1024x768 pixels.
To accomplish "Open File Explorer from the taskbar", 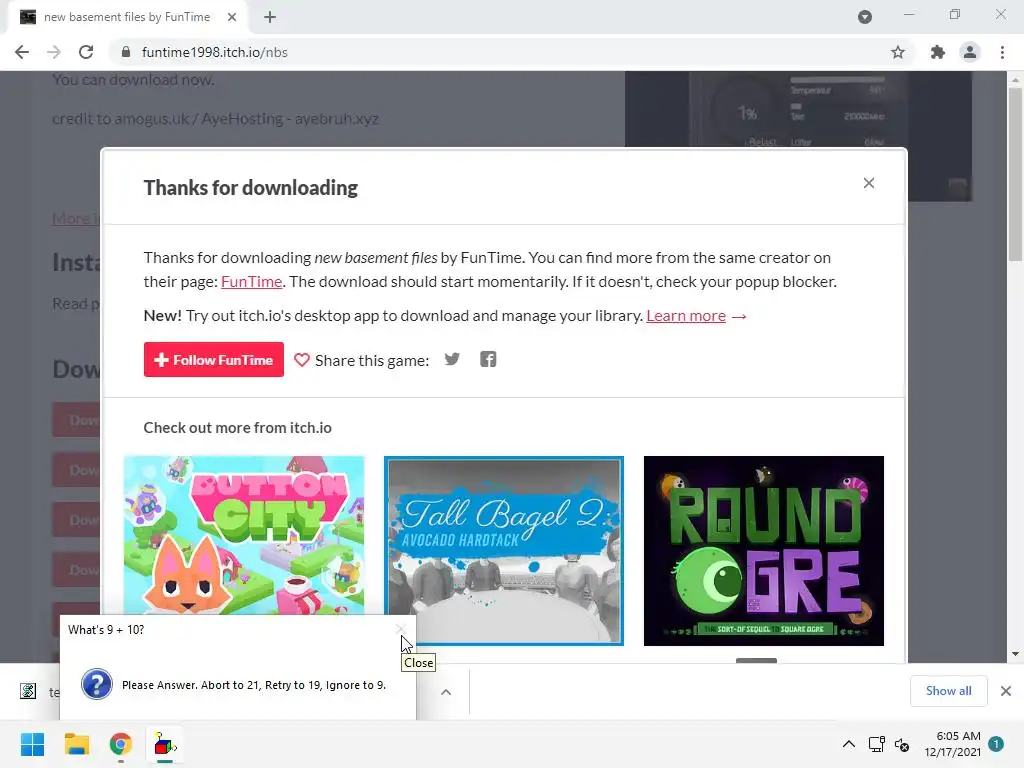I will (76, 744).
